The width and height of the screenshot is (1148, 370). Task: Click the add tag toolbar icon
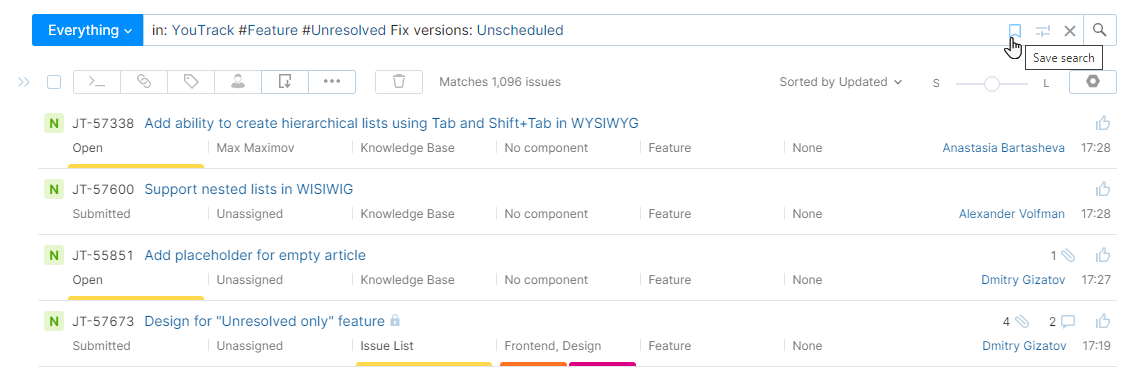click(x=191, y=82)
